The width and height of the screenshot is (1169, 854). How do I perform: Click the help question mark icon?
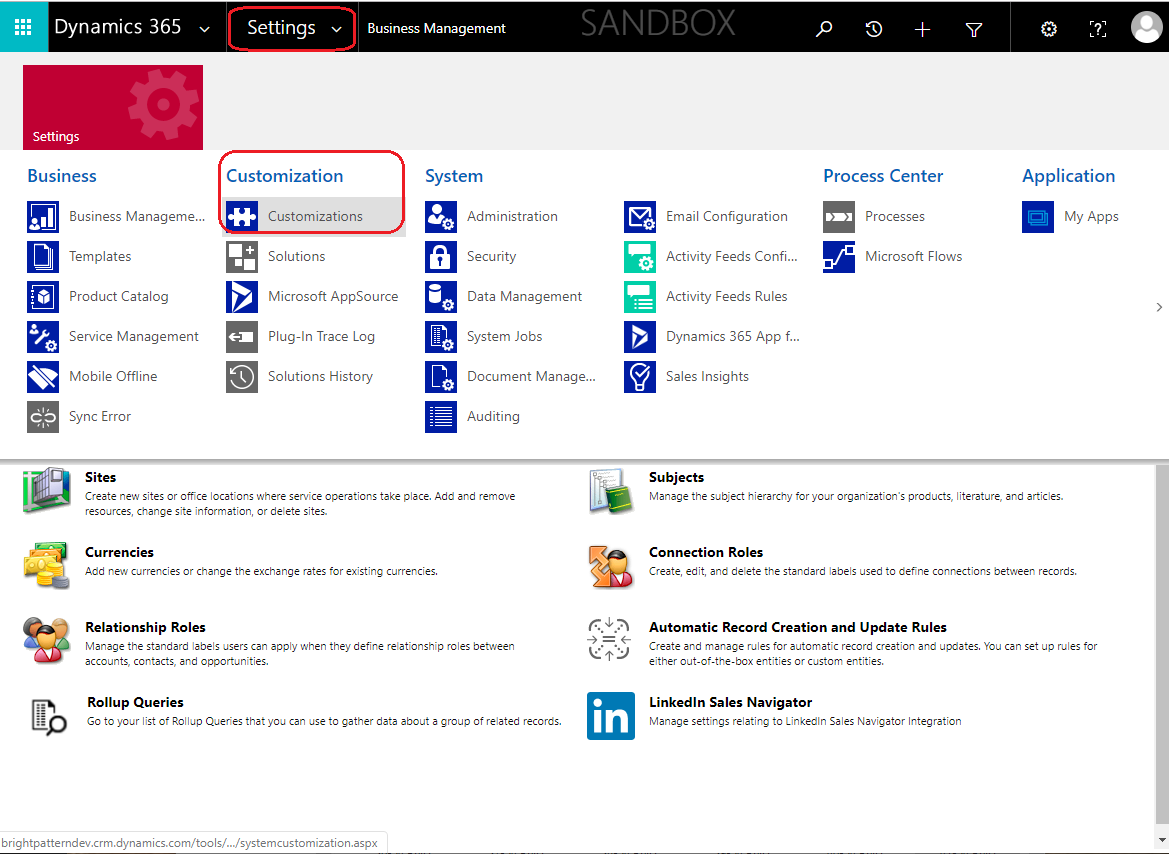coord(1097,29)
